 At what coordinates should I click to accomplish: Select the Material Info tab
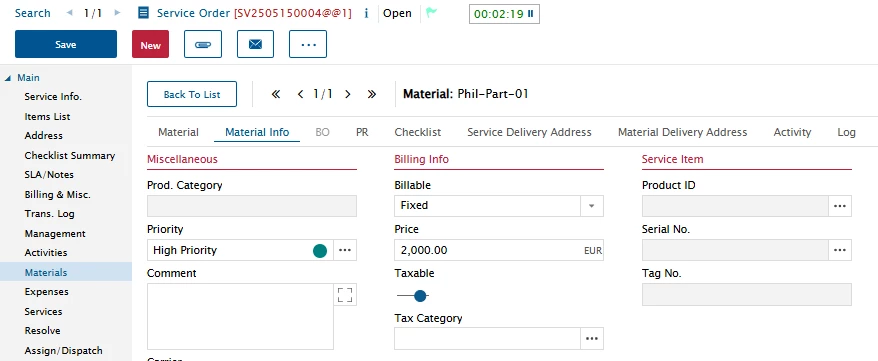257,132
